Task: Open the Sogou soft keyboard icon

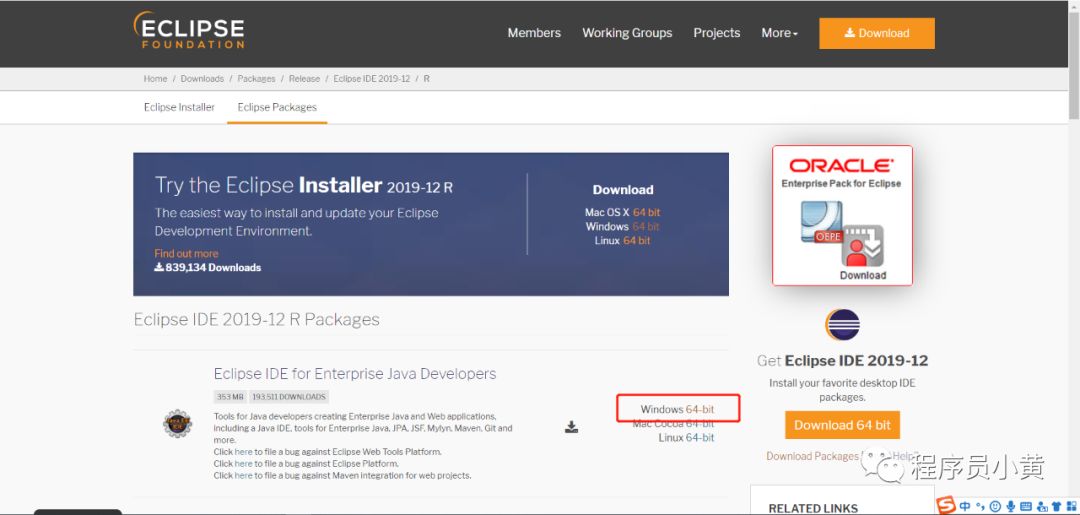Action: (x=1026, y=507)
